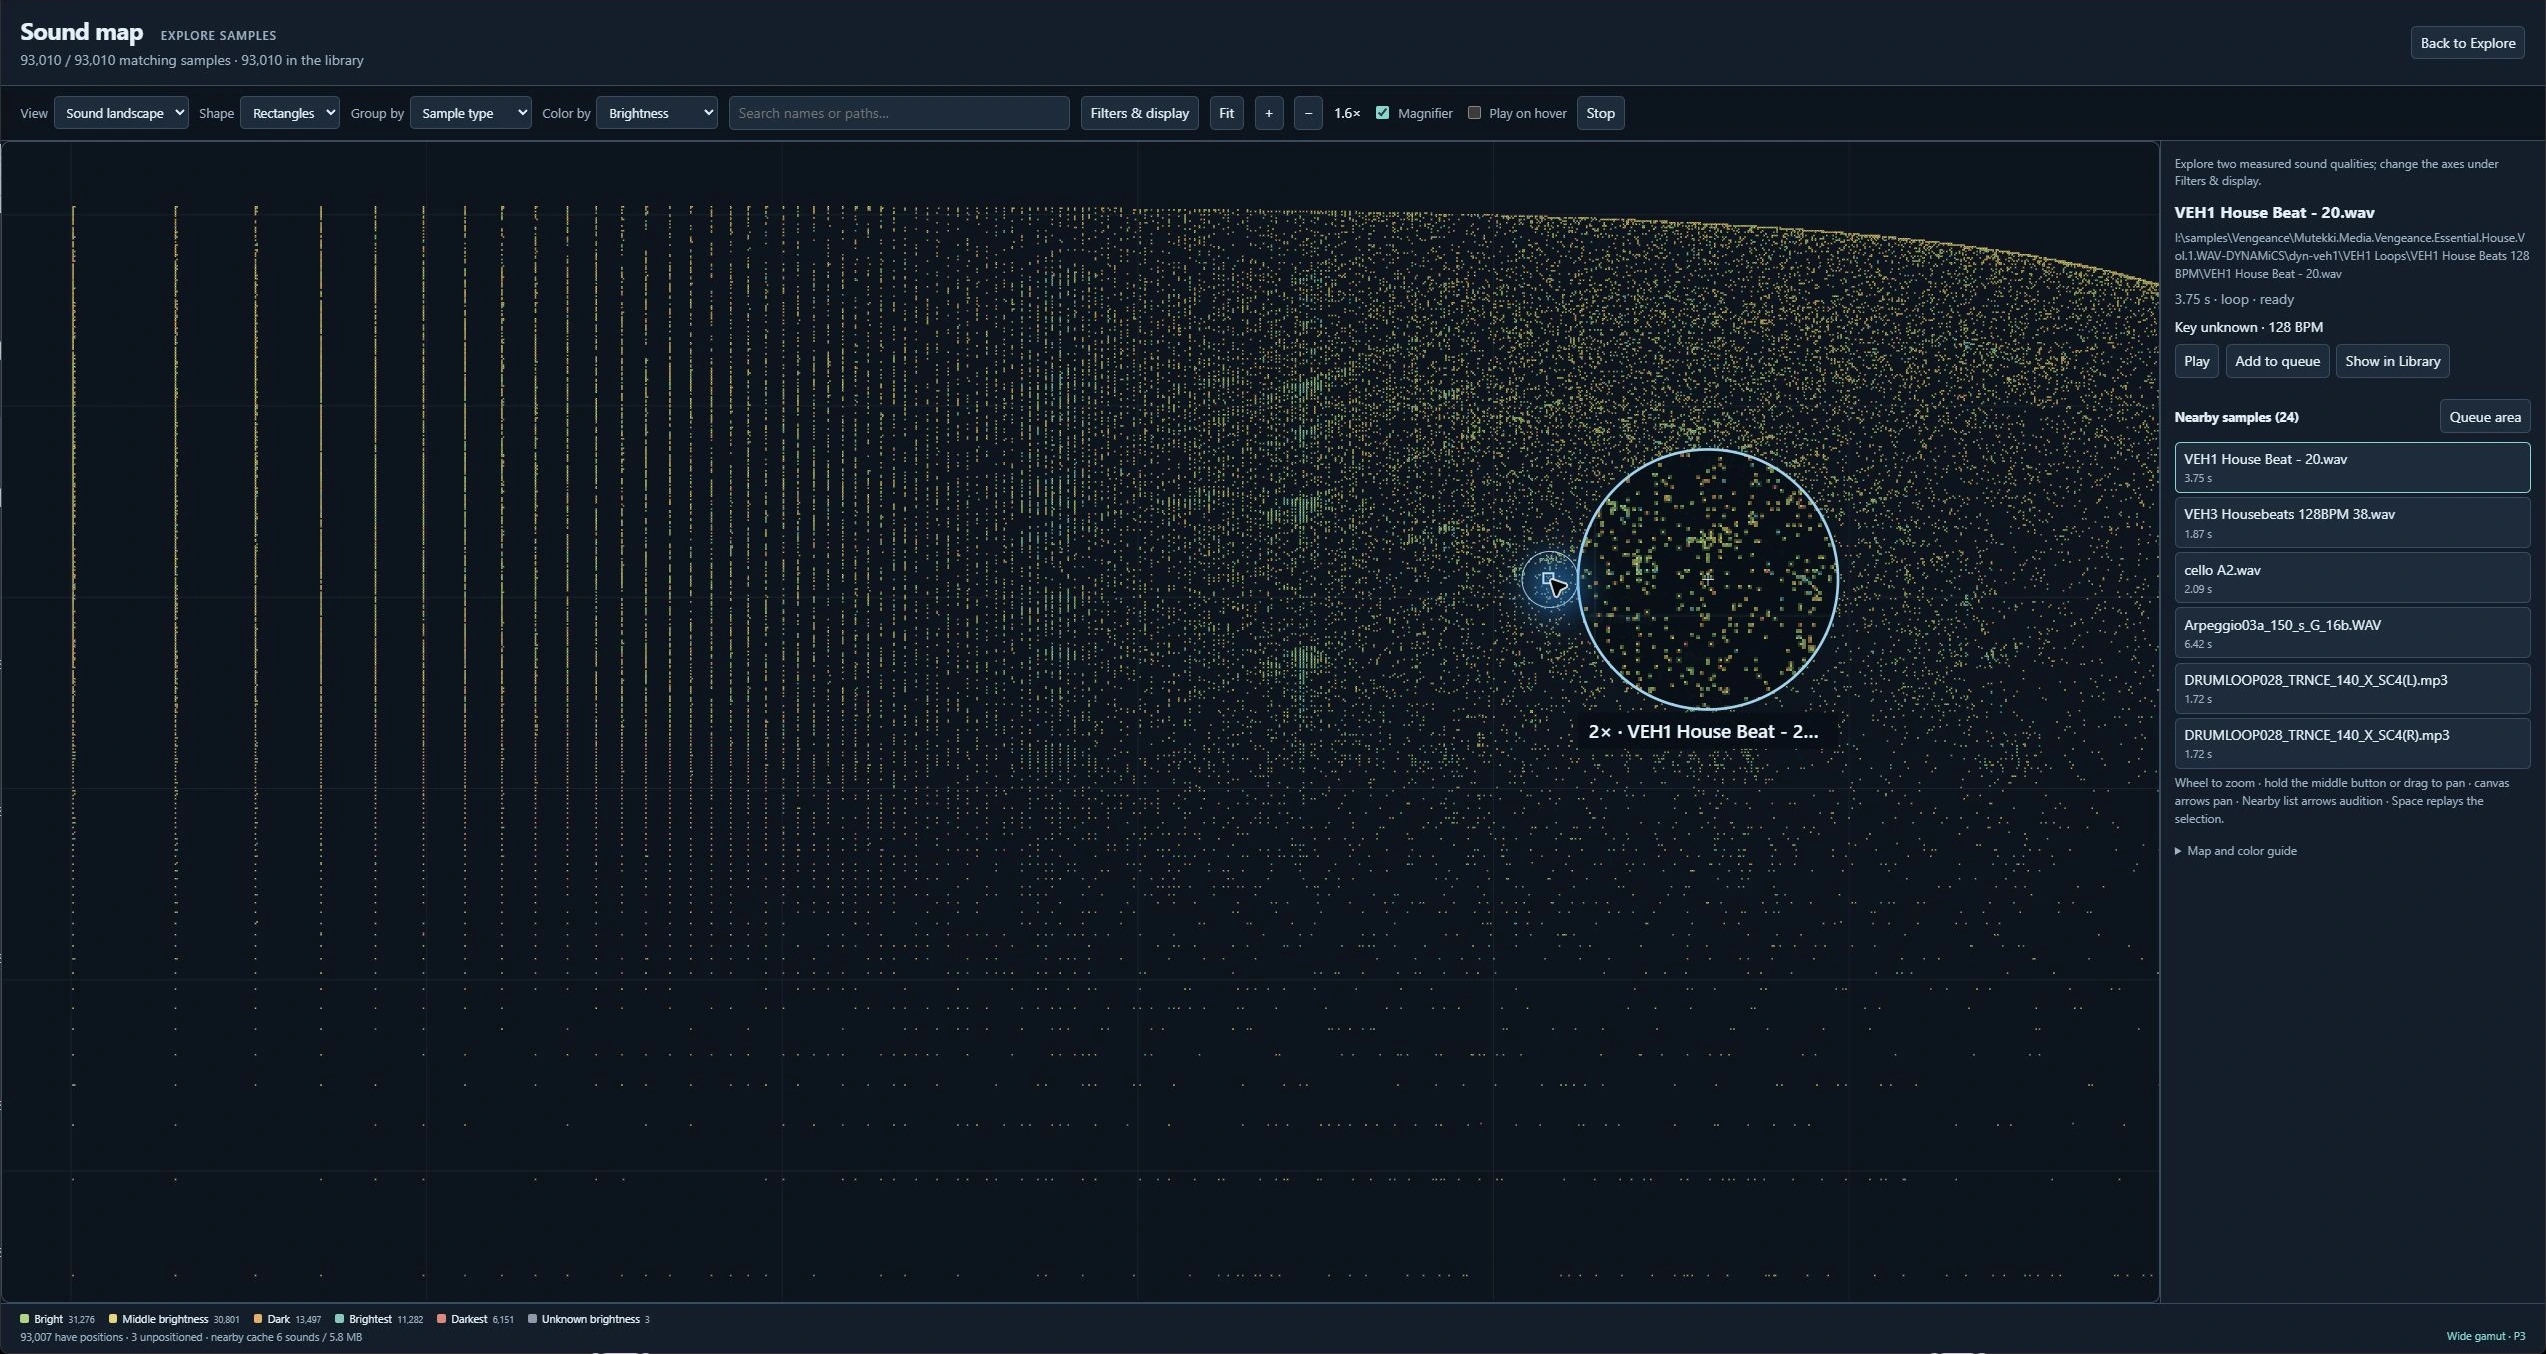Open the View dropdown set to Sound landscape
This screenshot has width=2546, height=1354.
tap(121, 113)
